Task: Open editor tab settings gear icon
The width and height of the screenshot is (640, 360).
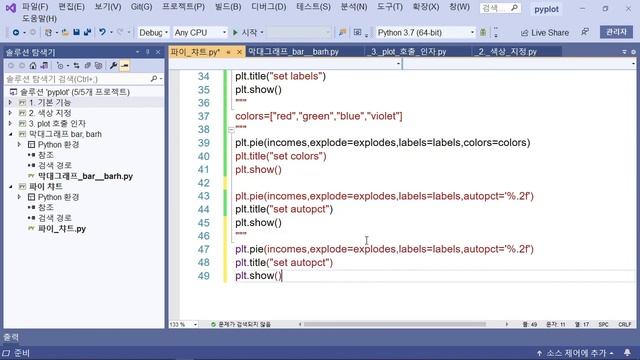Action: [633, 52]
